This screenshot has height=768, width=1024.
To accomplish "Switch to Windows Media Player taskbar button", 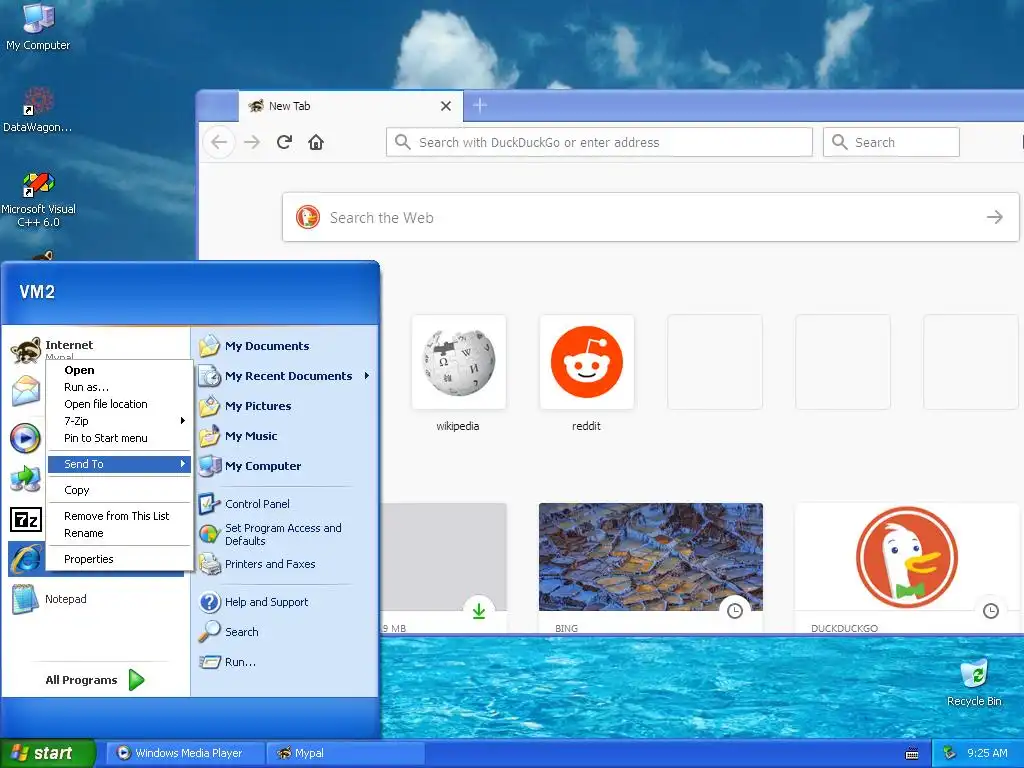I will tap(185, 753).
